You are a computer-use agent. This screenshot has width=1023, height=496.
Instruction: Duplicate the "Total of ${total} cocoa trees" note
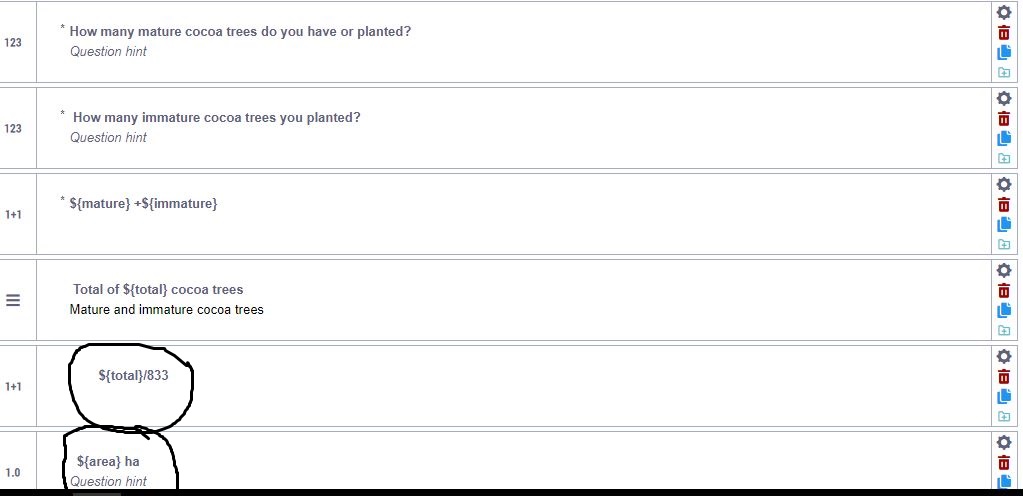click(1004, 311)
